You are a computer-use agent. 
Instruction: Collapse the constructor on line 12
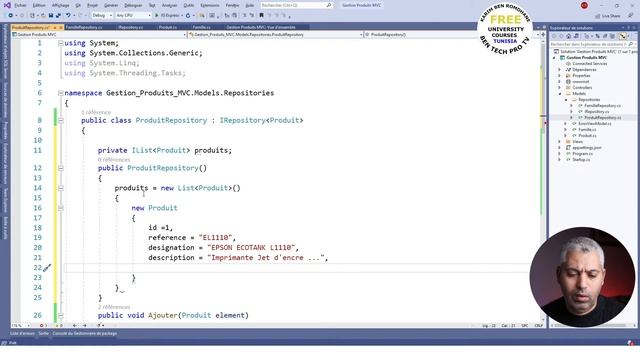pos(61,168)
